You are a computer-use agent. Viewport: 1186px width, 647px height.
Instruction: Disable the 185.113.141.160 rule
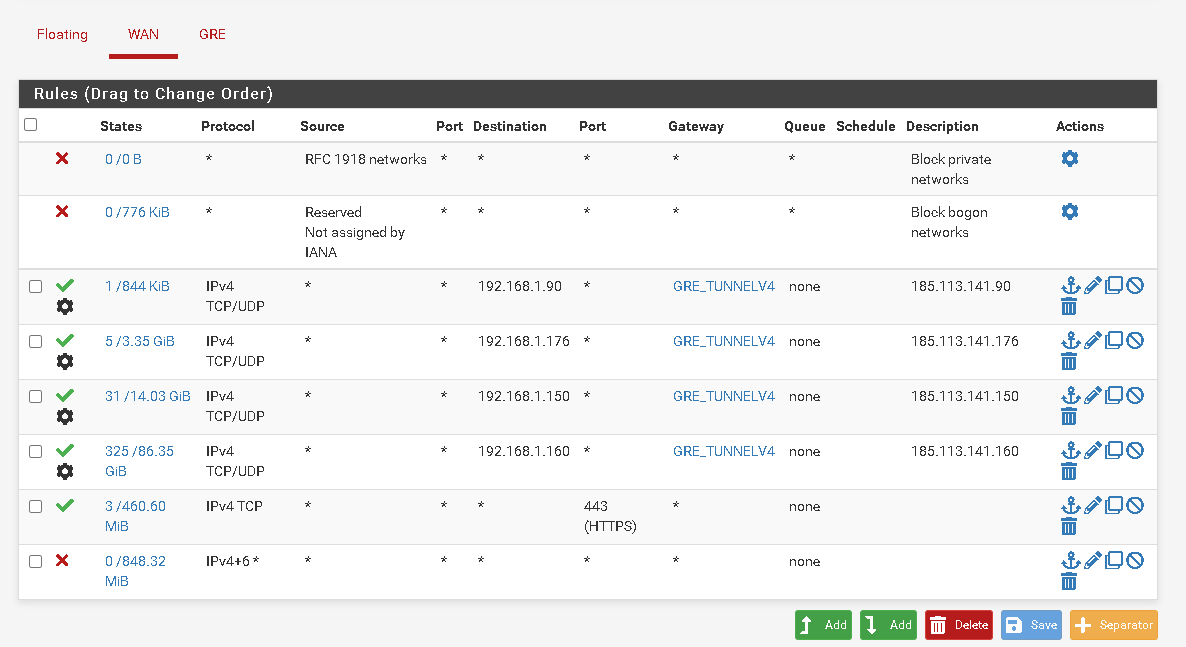(x=1135, y=451)
